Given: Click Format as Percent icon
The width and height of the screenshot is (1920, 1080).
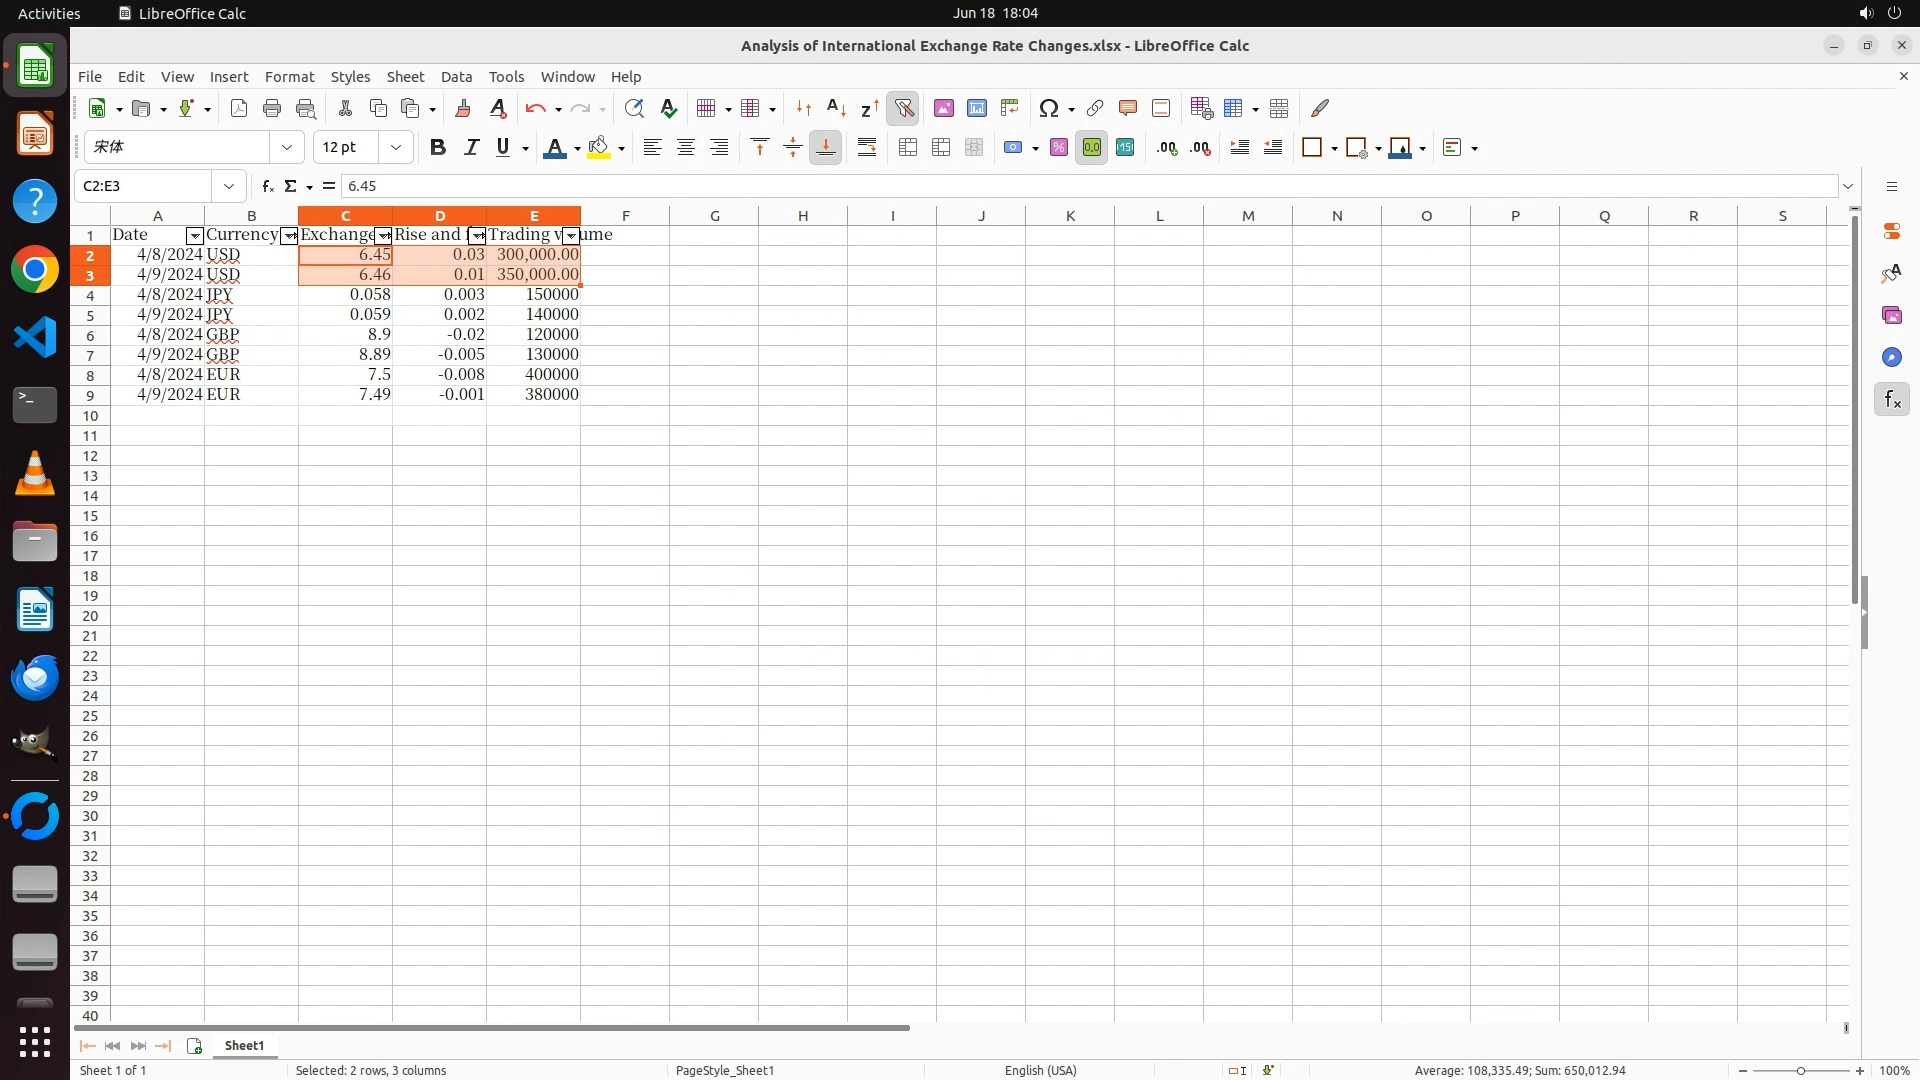Looking at the screenshot, I should pos(1058,148).
